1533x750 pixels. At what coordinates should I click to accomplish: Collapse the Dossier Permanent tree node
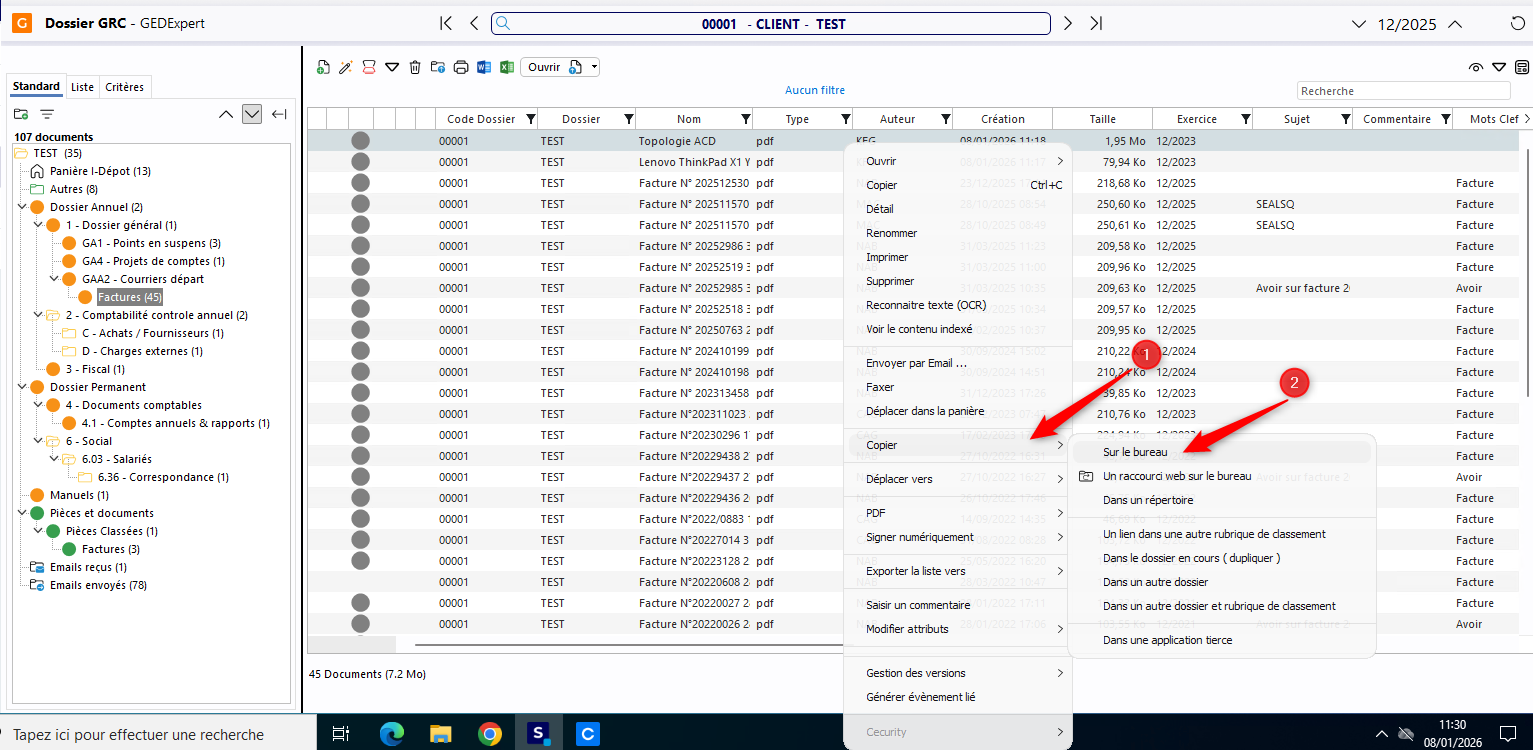(x=23, y=387)
